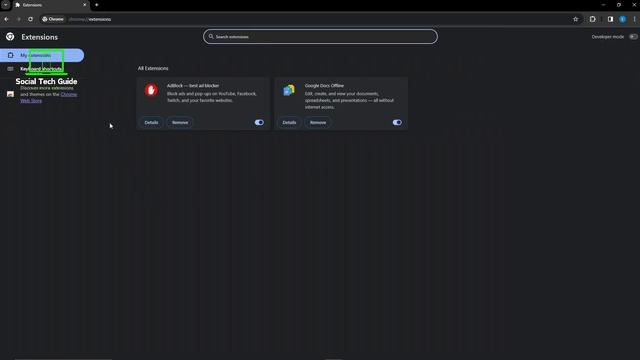The width and height of the screenshot is (640, 360).
Task: Remove Google Docs Offline extension
Action: tap(318, 122)
